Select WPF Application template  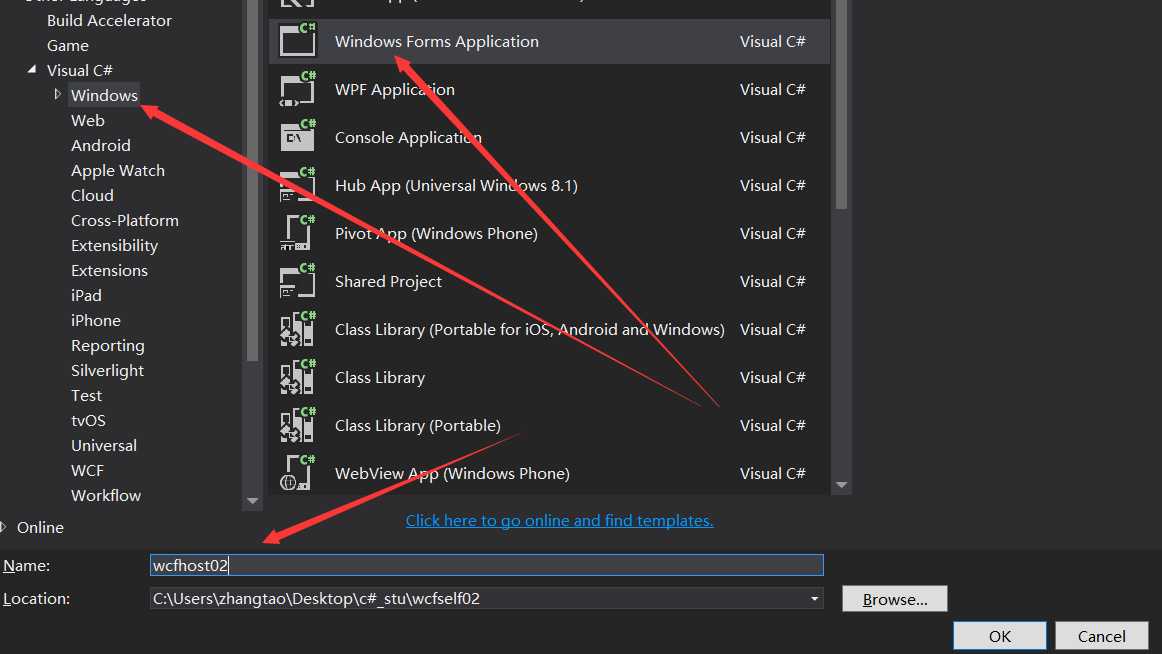coord(549,90)
